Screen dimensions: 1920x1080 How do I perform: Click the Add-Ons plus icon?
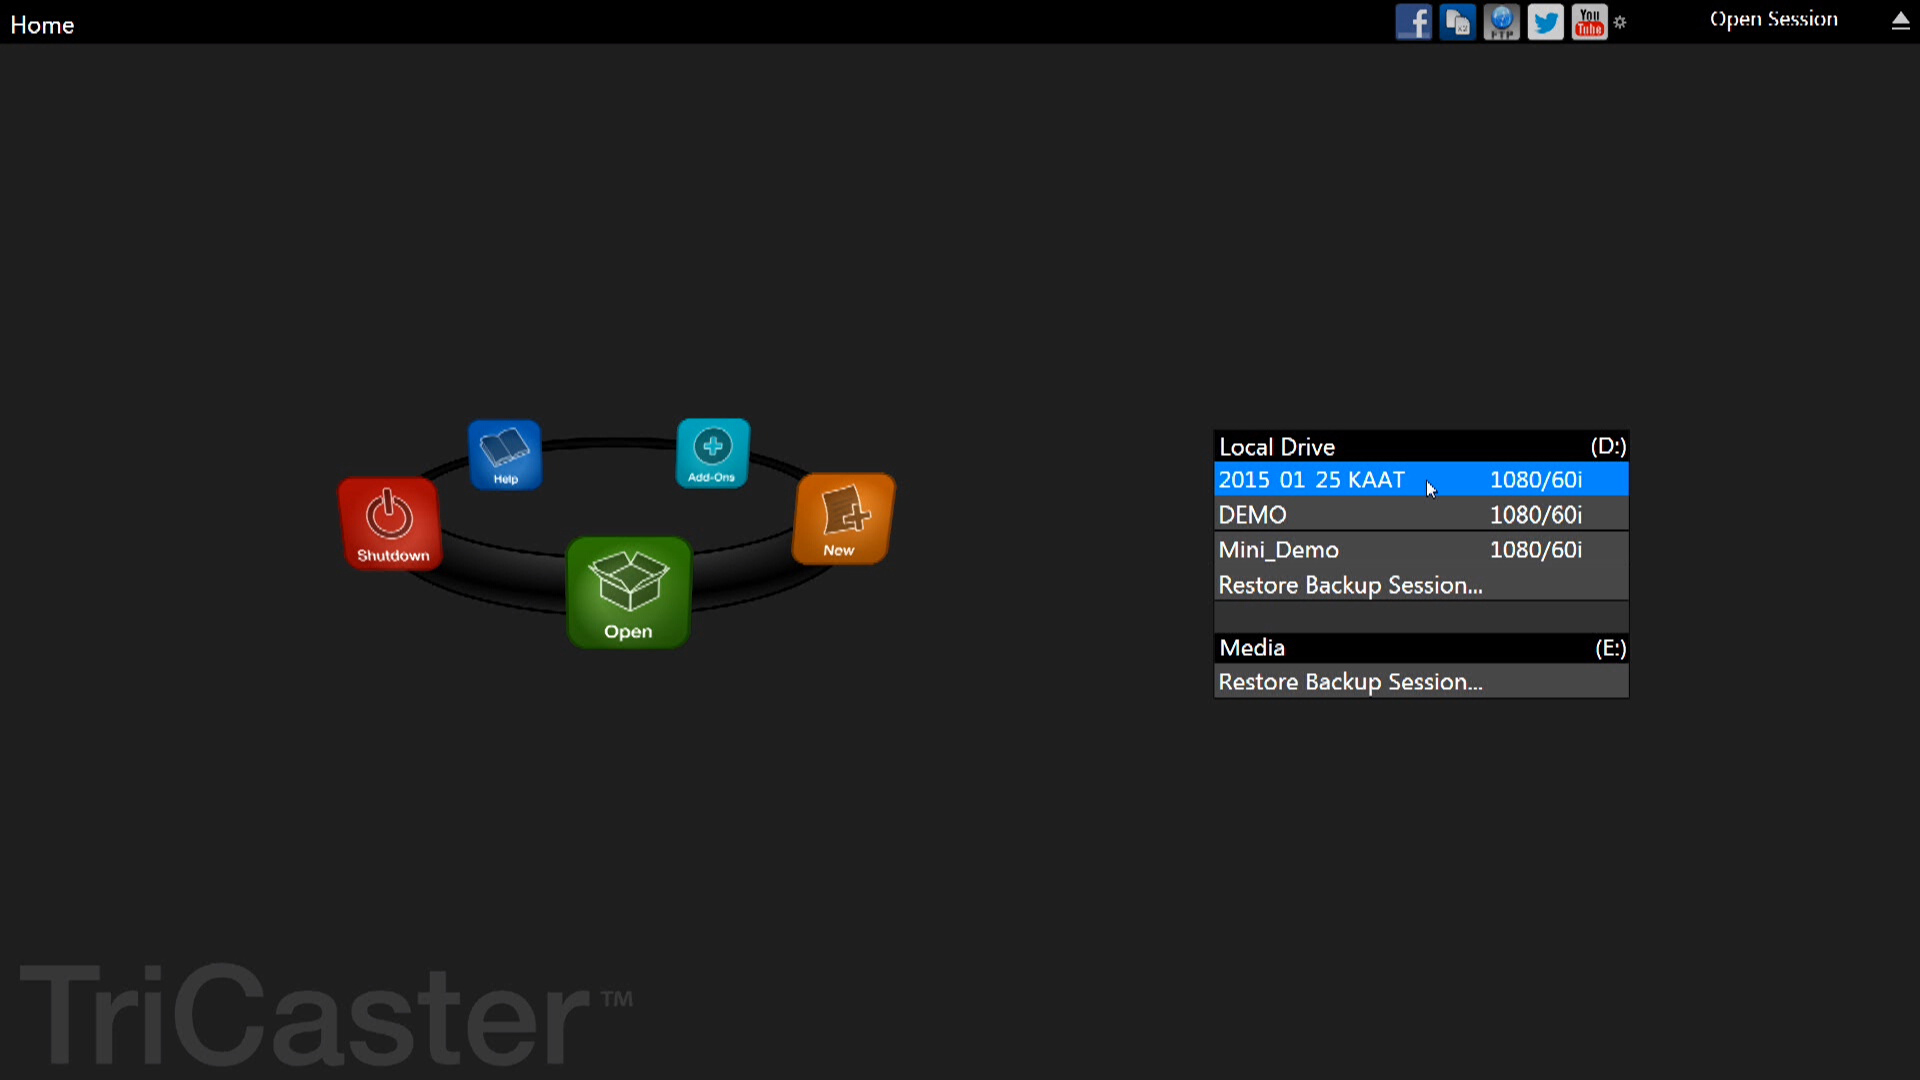713,452
